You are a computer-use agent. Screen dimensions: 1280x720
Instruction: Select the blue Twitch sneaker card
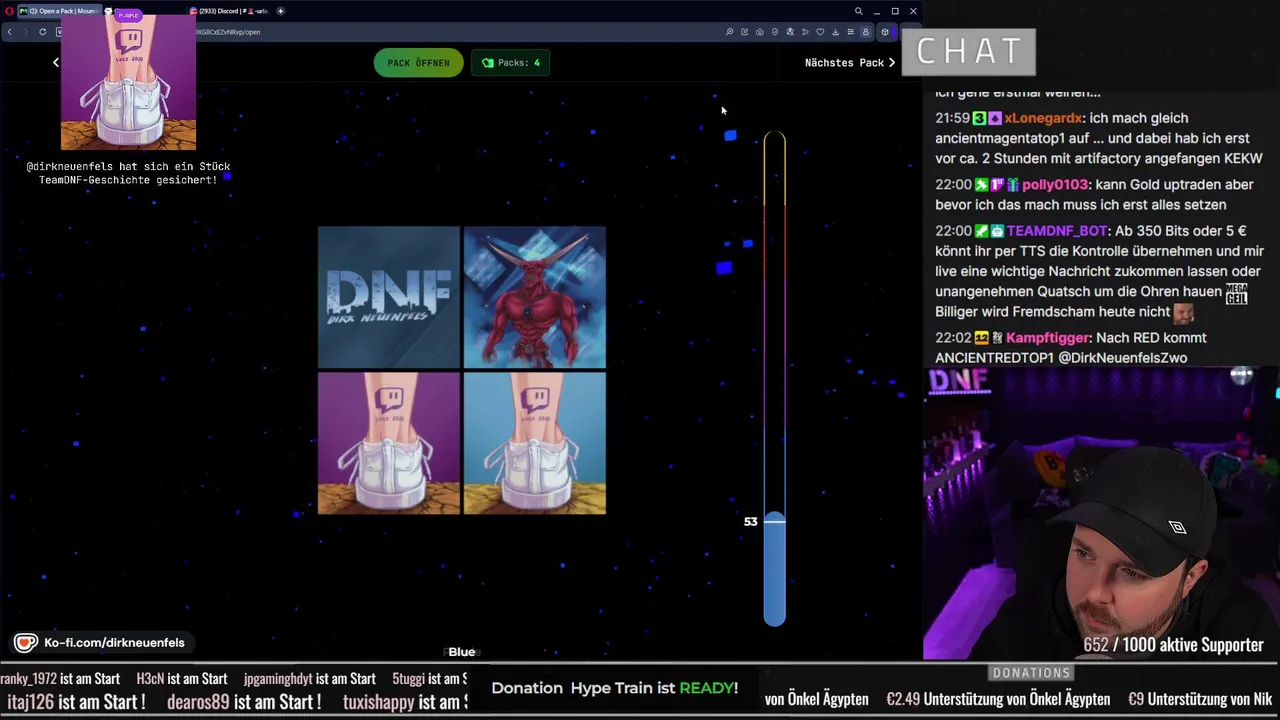534,443
